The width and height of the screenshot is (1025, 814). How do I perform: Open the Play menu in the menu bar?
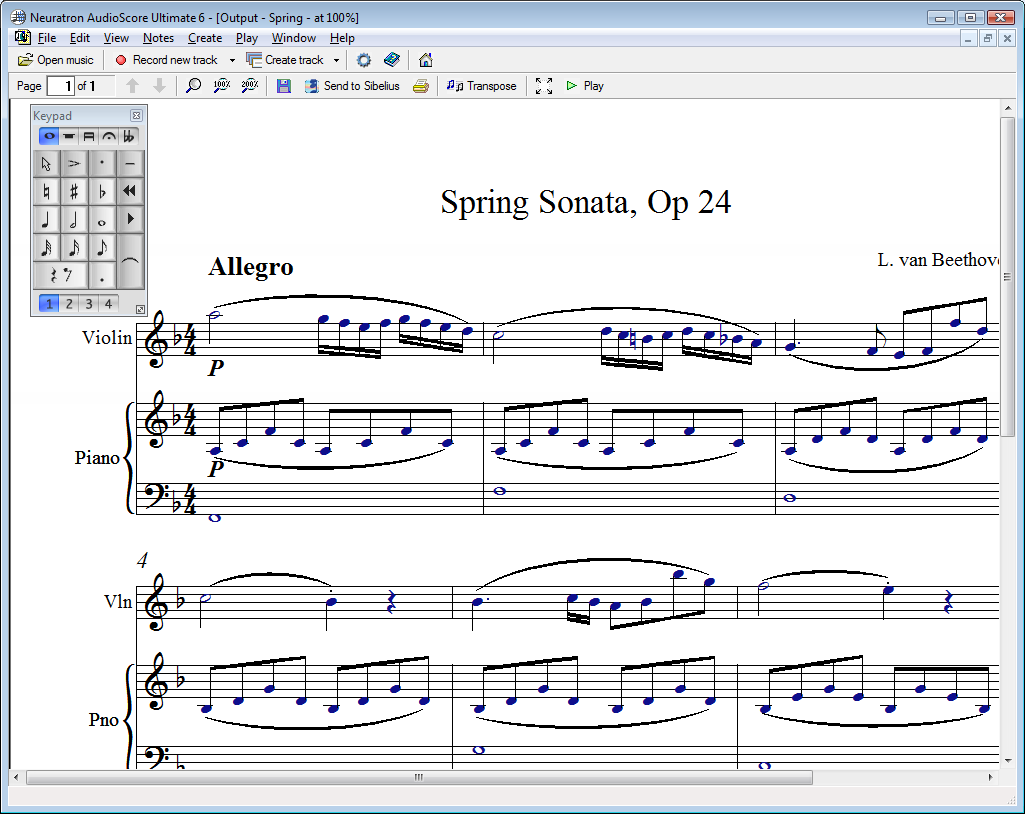[x=246, y=38]
